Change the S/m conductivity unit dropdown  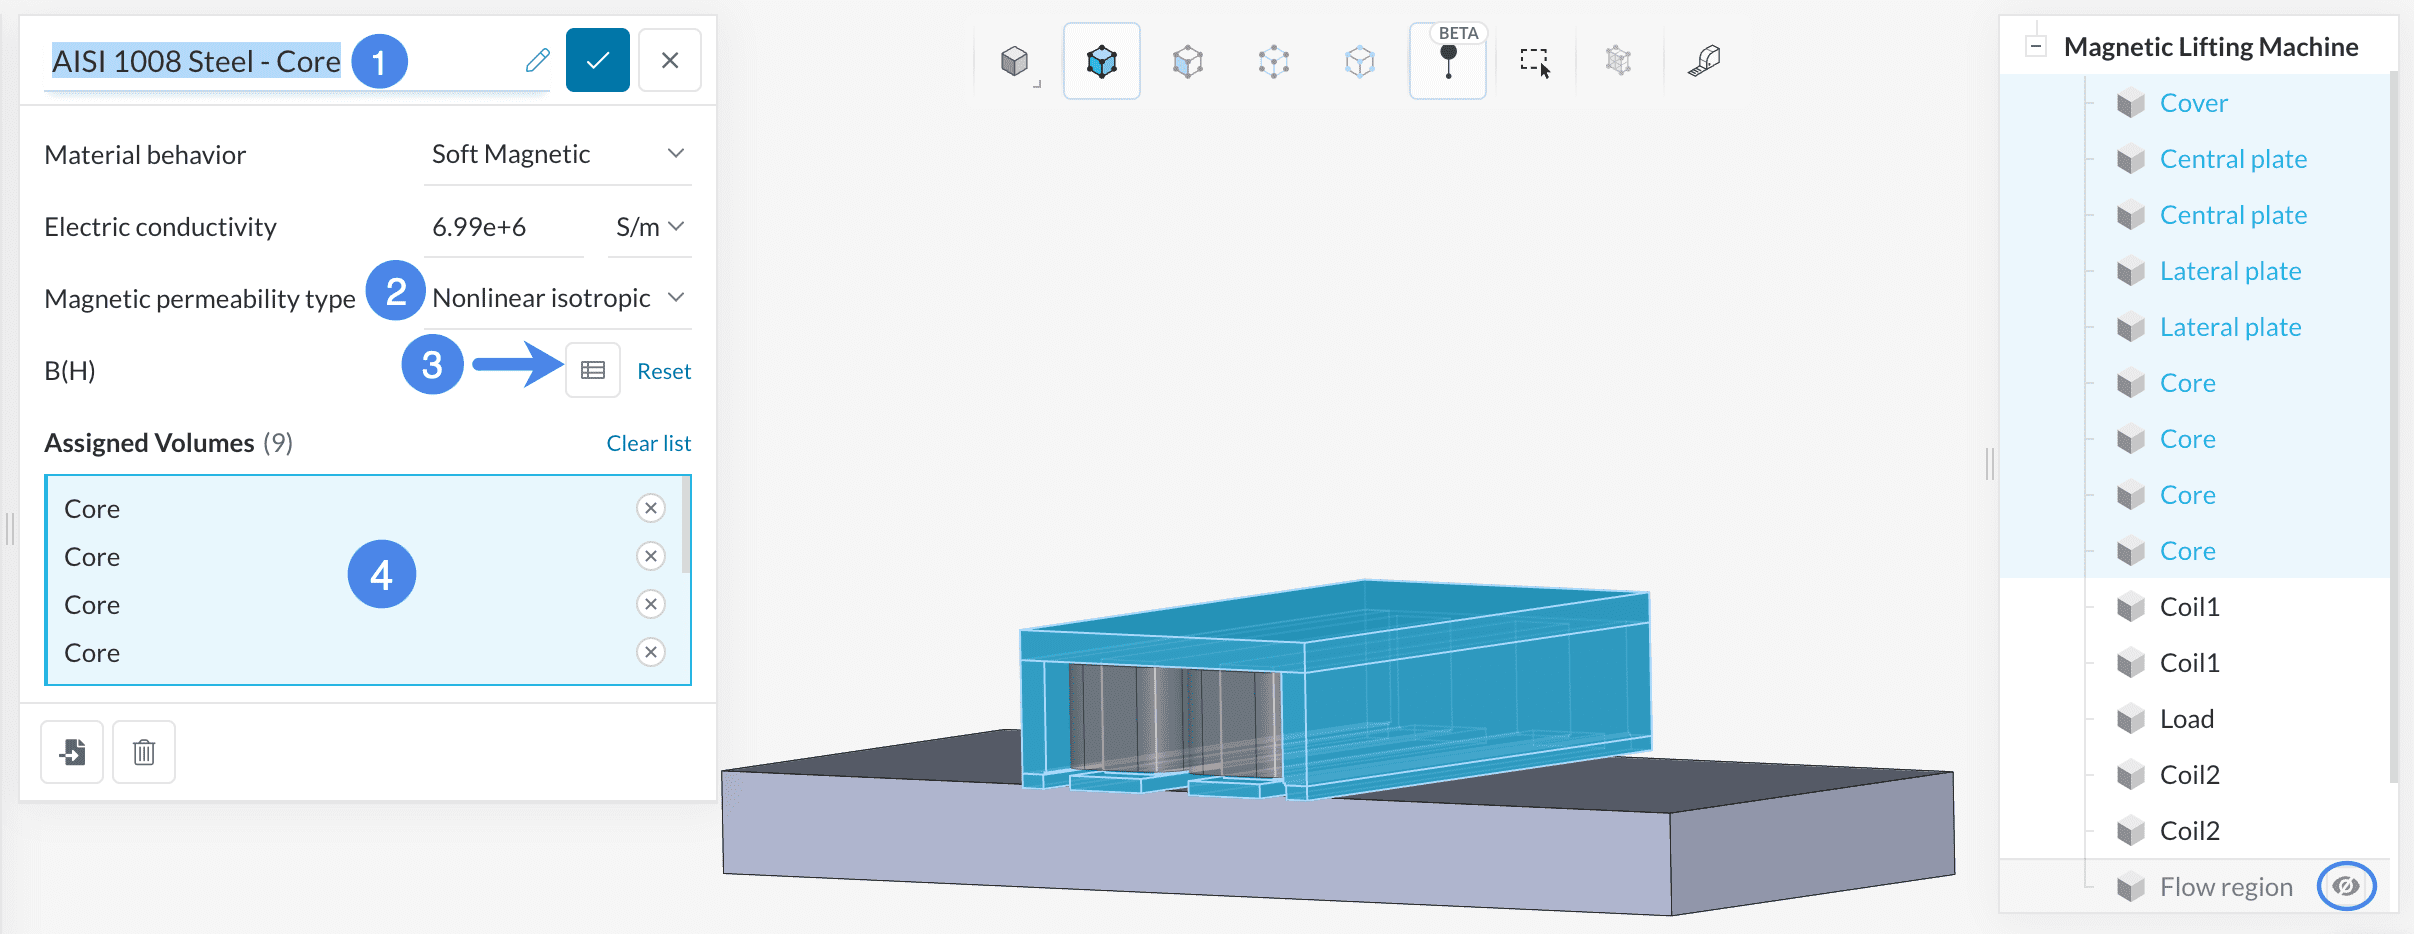point(649,227)
